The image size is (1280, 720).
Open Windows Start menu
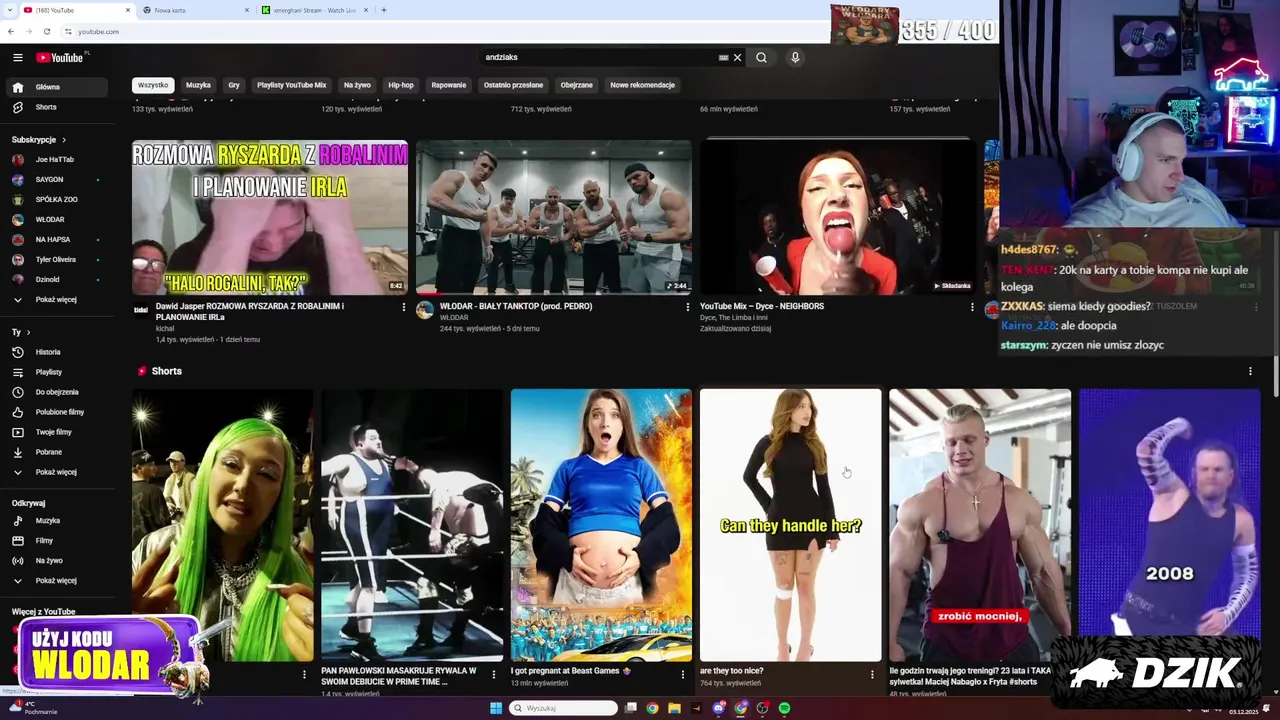tap(495, 708)
